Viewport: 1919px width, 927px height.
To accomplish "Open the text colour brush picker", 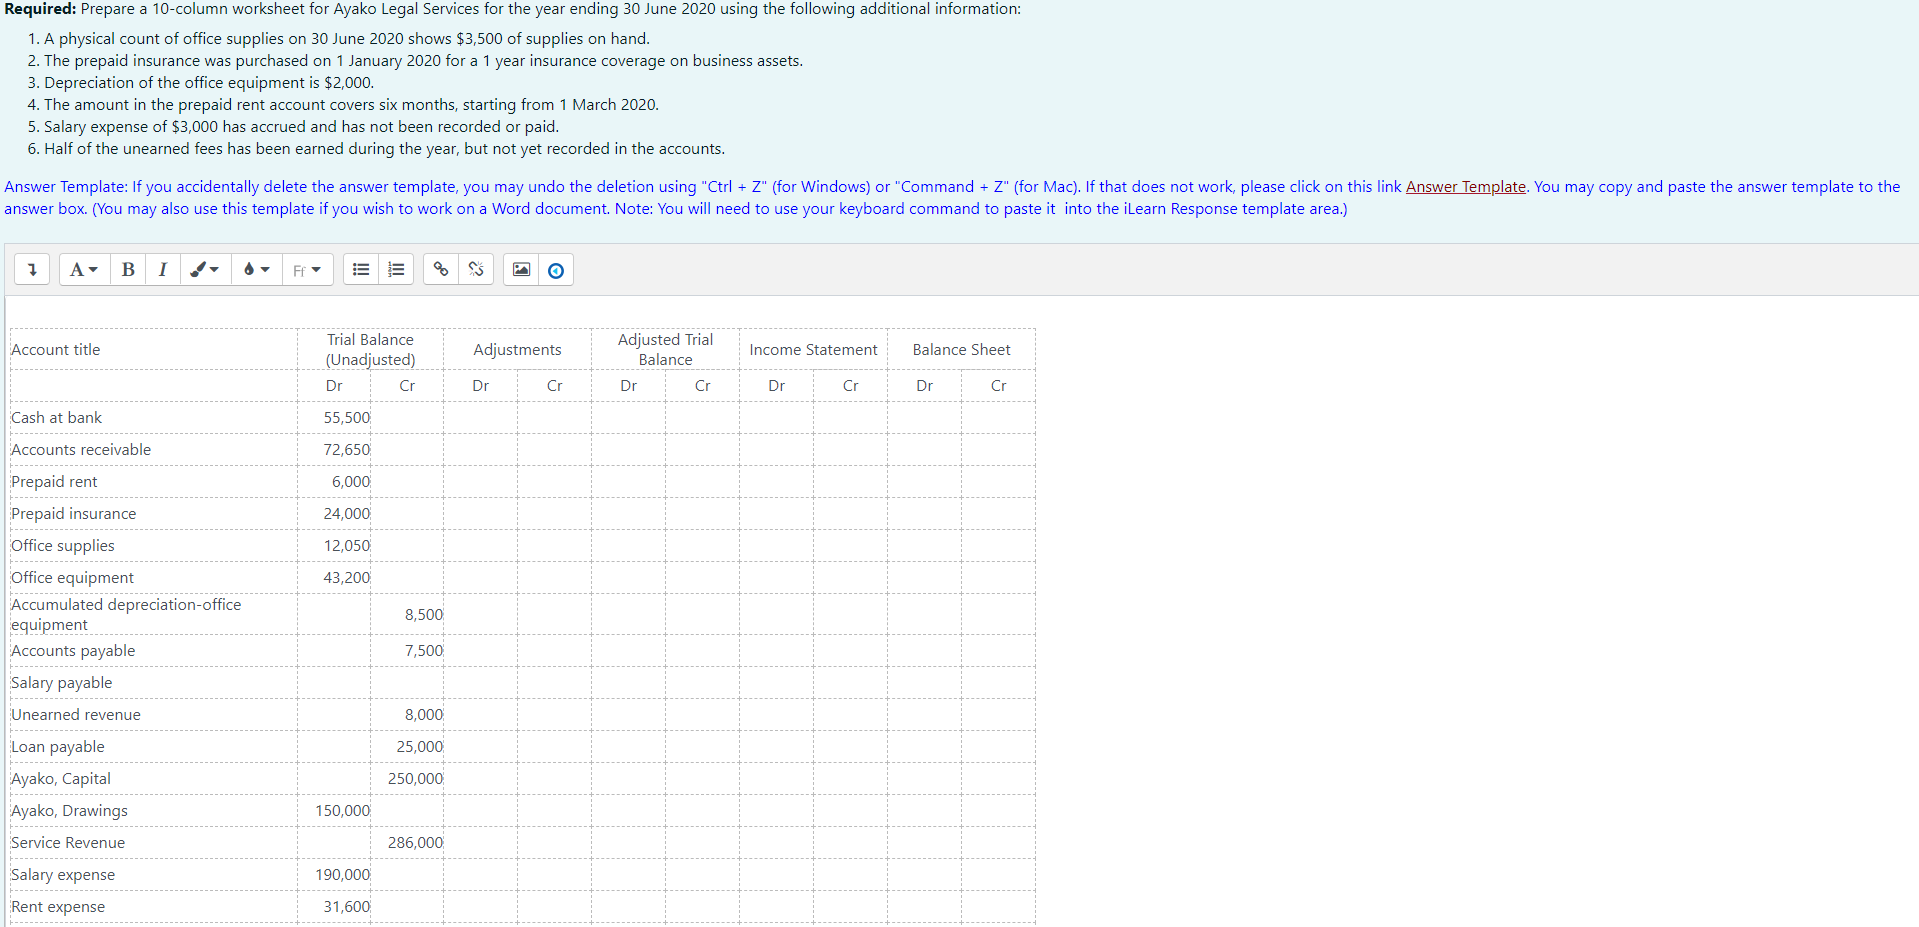I will coord(204,269).
